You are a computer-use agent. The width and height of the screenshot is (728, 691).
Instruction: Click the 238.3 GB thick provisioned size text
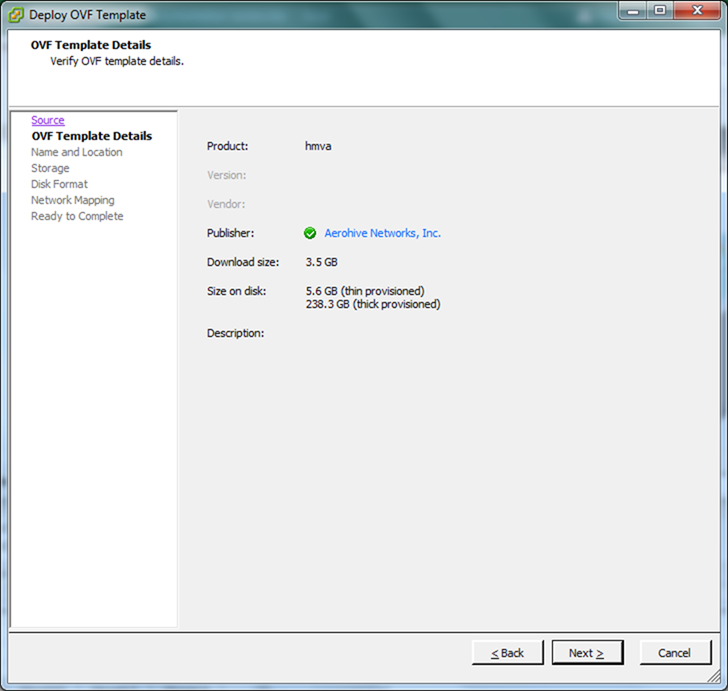click(x=372, y=304)
